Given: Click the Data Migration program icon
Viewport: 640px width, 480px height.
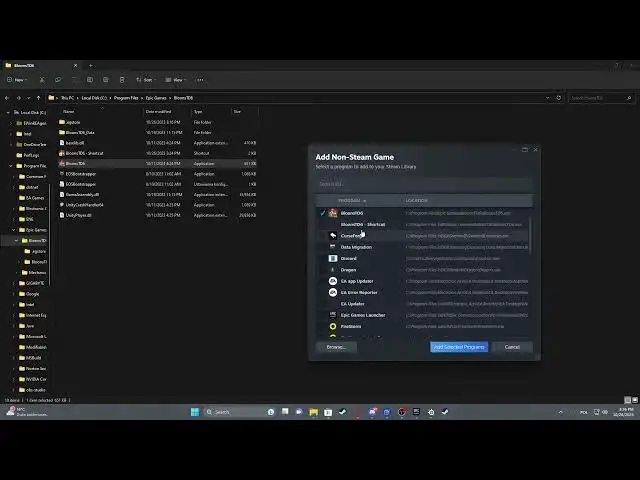Looking at the screenshot, I should pos(331,247).
